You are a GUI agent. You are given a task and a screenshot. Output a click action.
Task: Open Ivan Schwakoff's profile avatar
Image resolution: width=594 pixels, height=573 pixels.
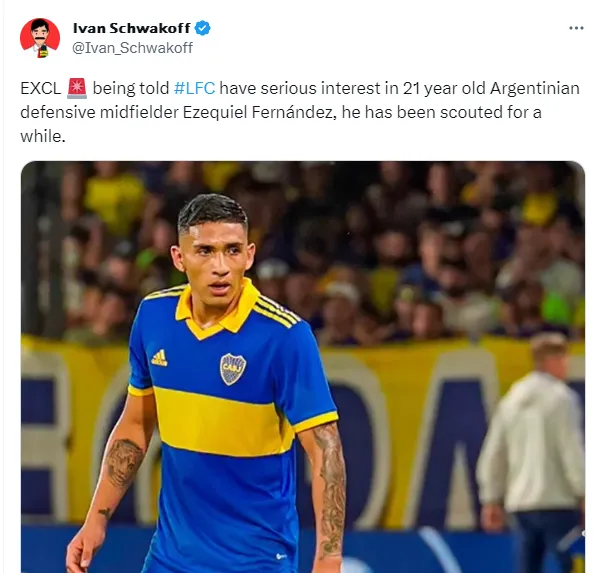(x=40, y=38)
